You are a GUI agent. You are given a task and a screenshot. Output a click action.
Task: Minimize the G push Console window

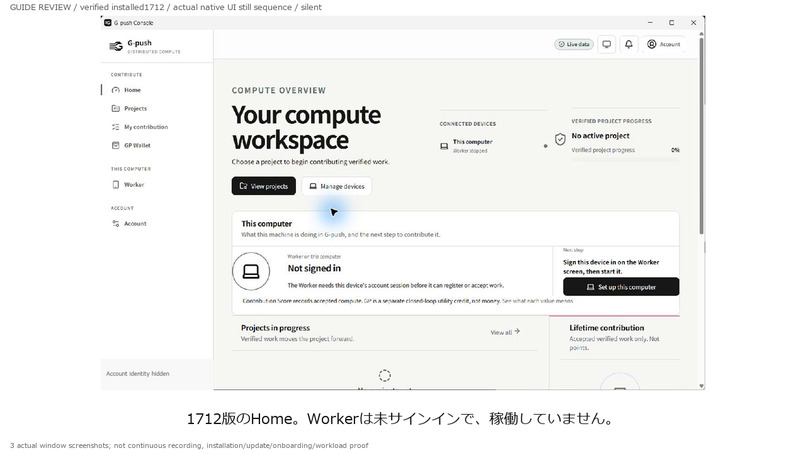650,23
